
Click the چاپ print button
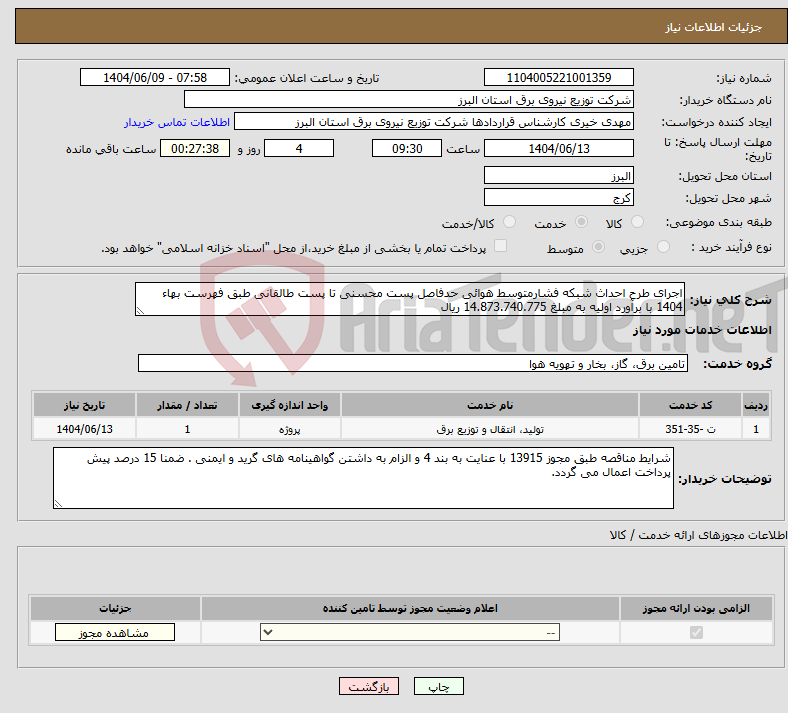[439, 686]
